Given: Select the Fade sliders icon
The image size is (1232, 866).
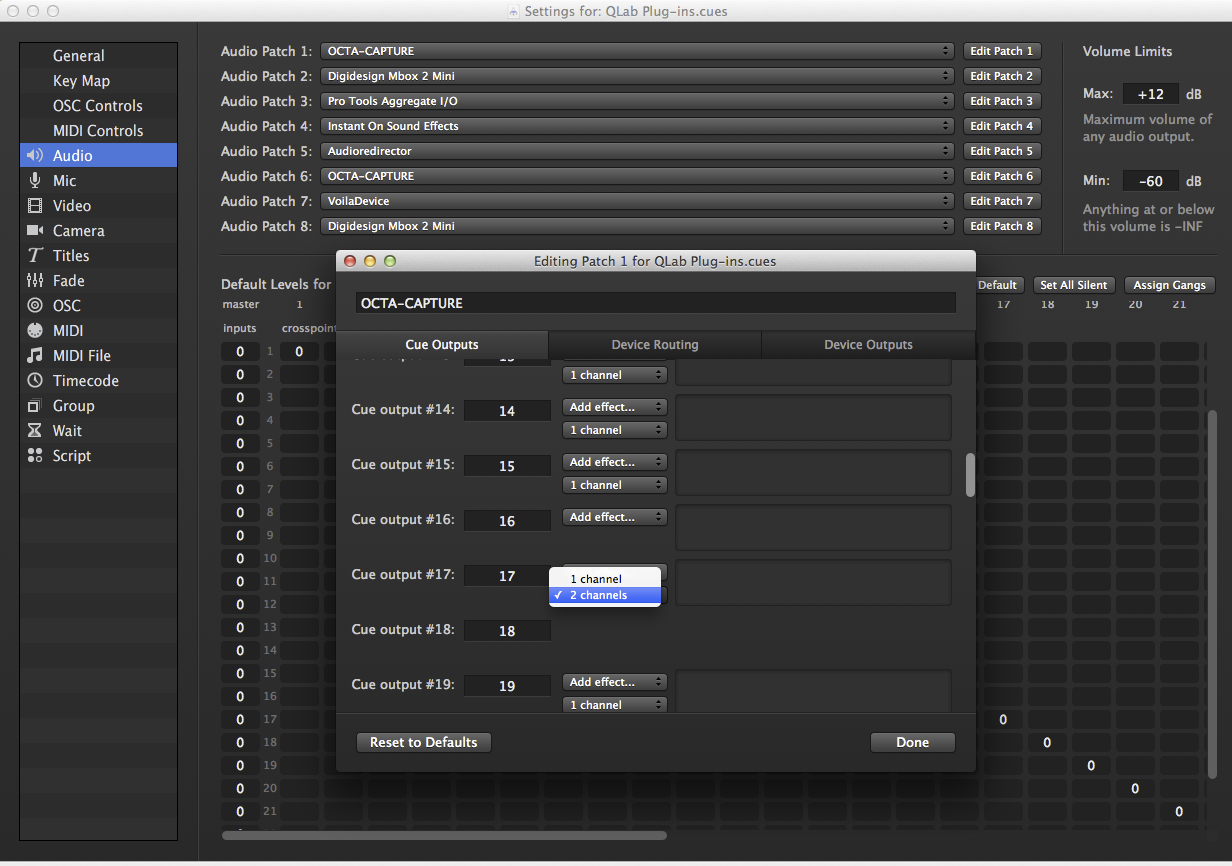Looking at the screenshot, I should coord(35,281).
